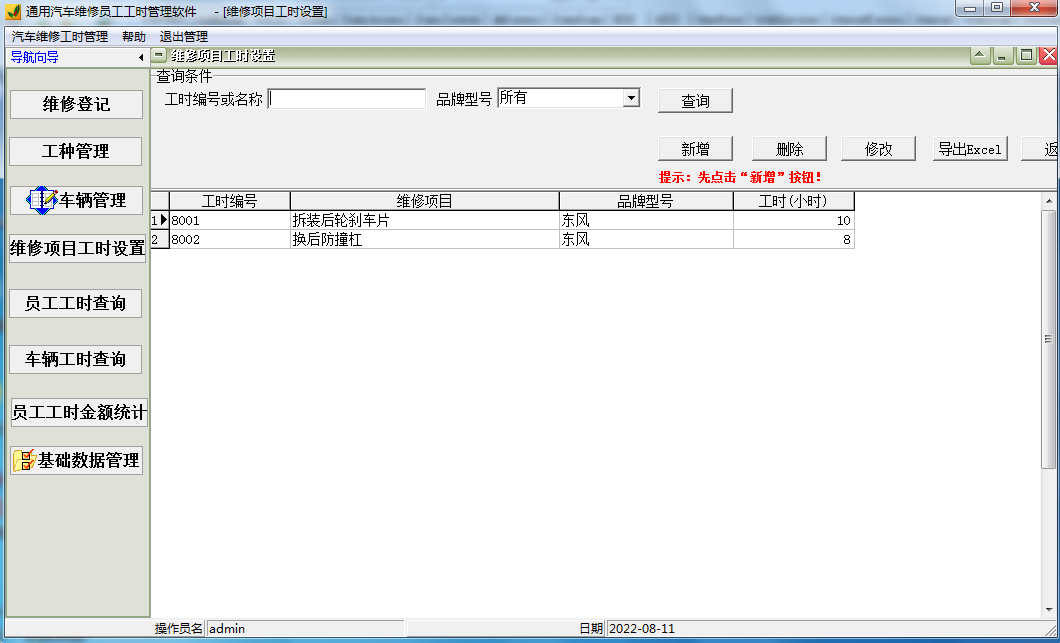Open 车辆管理 in the navigation panel
The width and height of the screenshot is (1060, 643).
click(76, 201)
